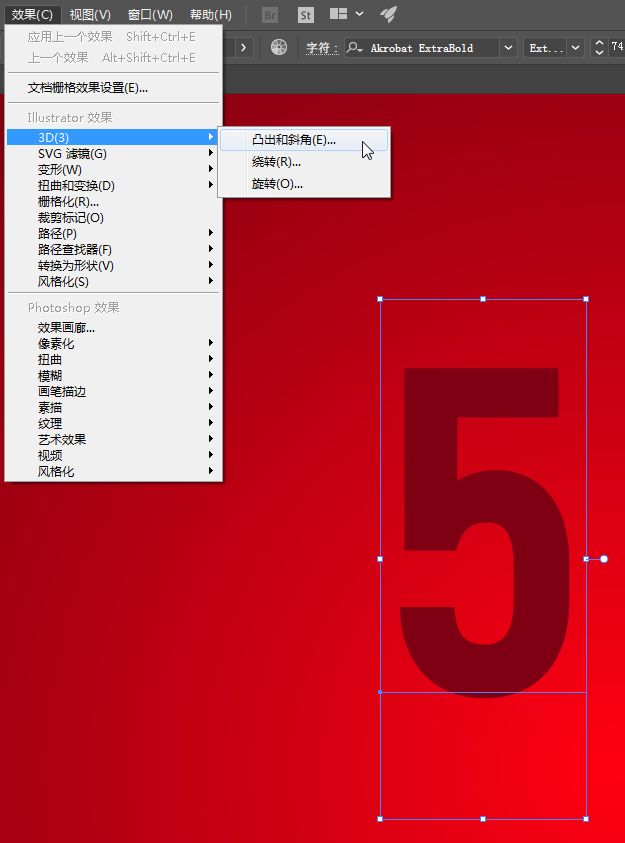Open the View (视图) menu

[90, 15]
